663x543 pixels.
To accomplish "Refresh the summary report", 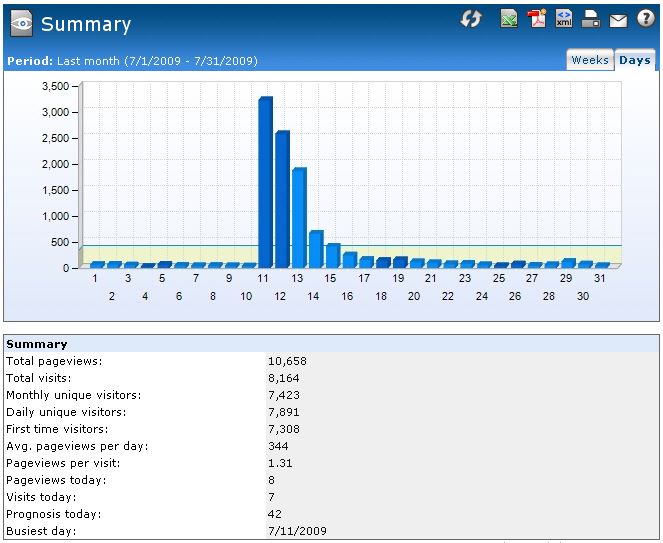I will coord(471,19).
